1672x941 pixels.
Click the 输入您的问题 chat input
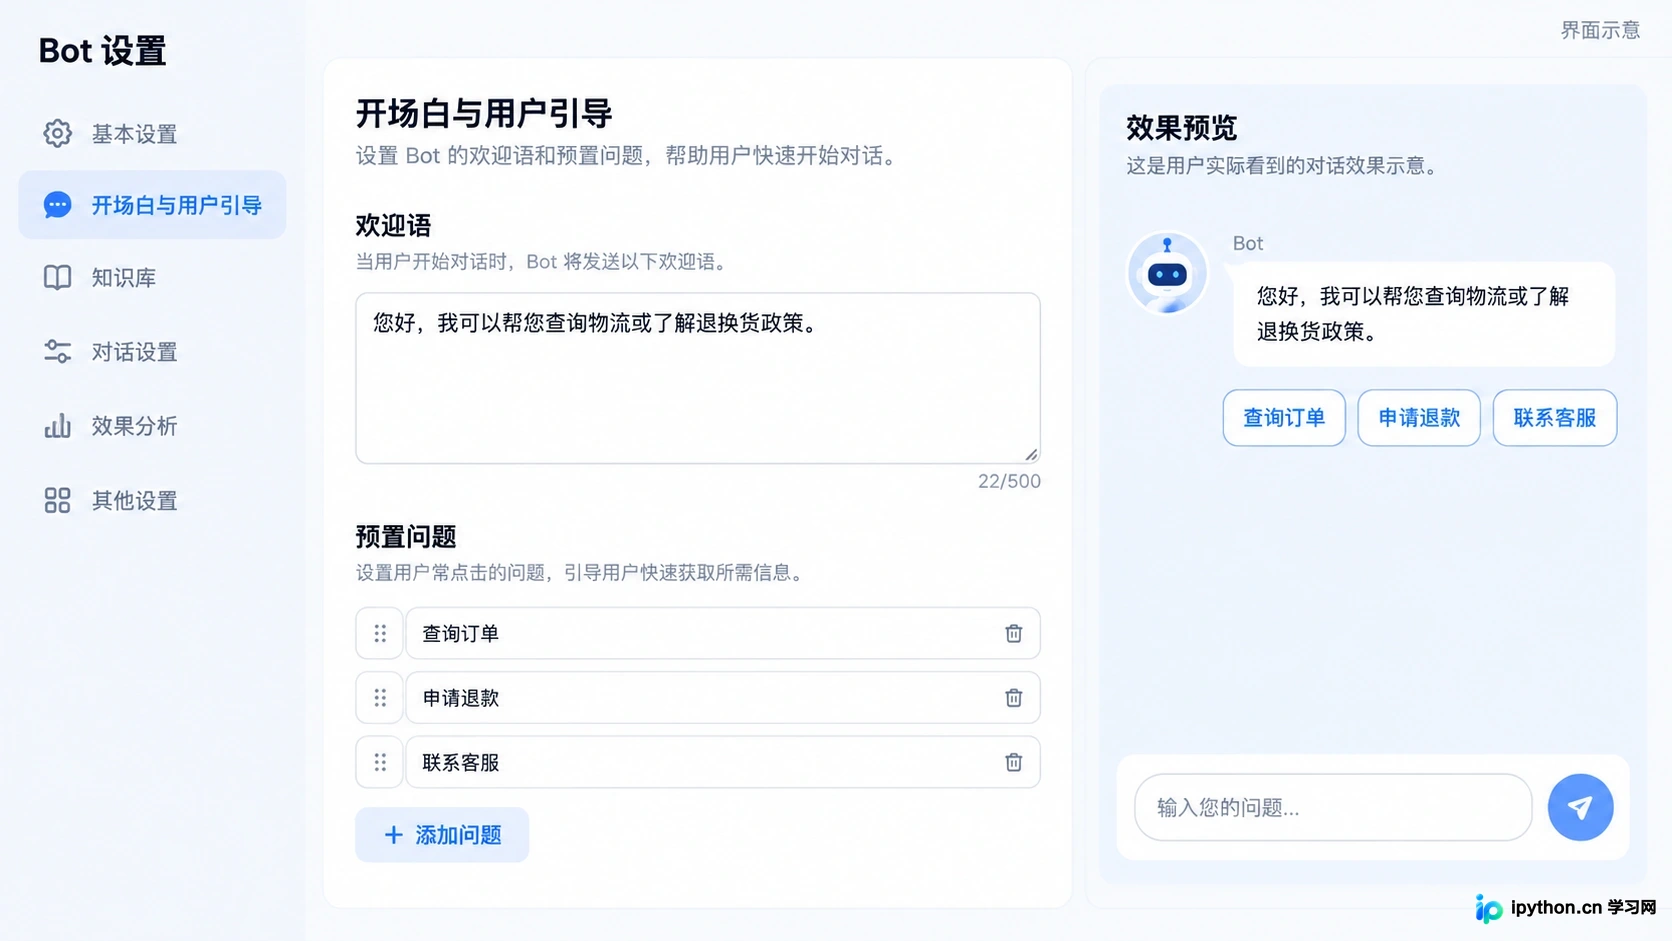pyautogui.click(x=1333, y=807)
